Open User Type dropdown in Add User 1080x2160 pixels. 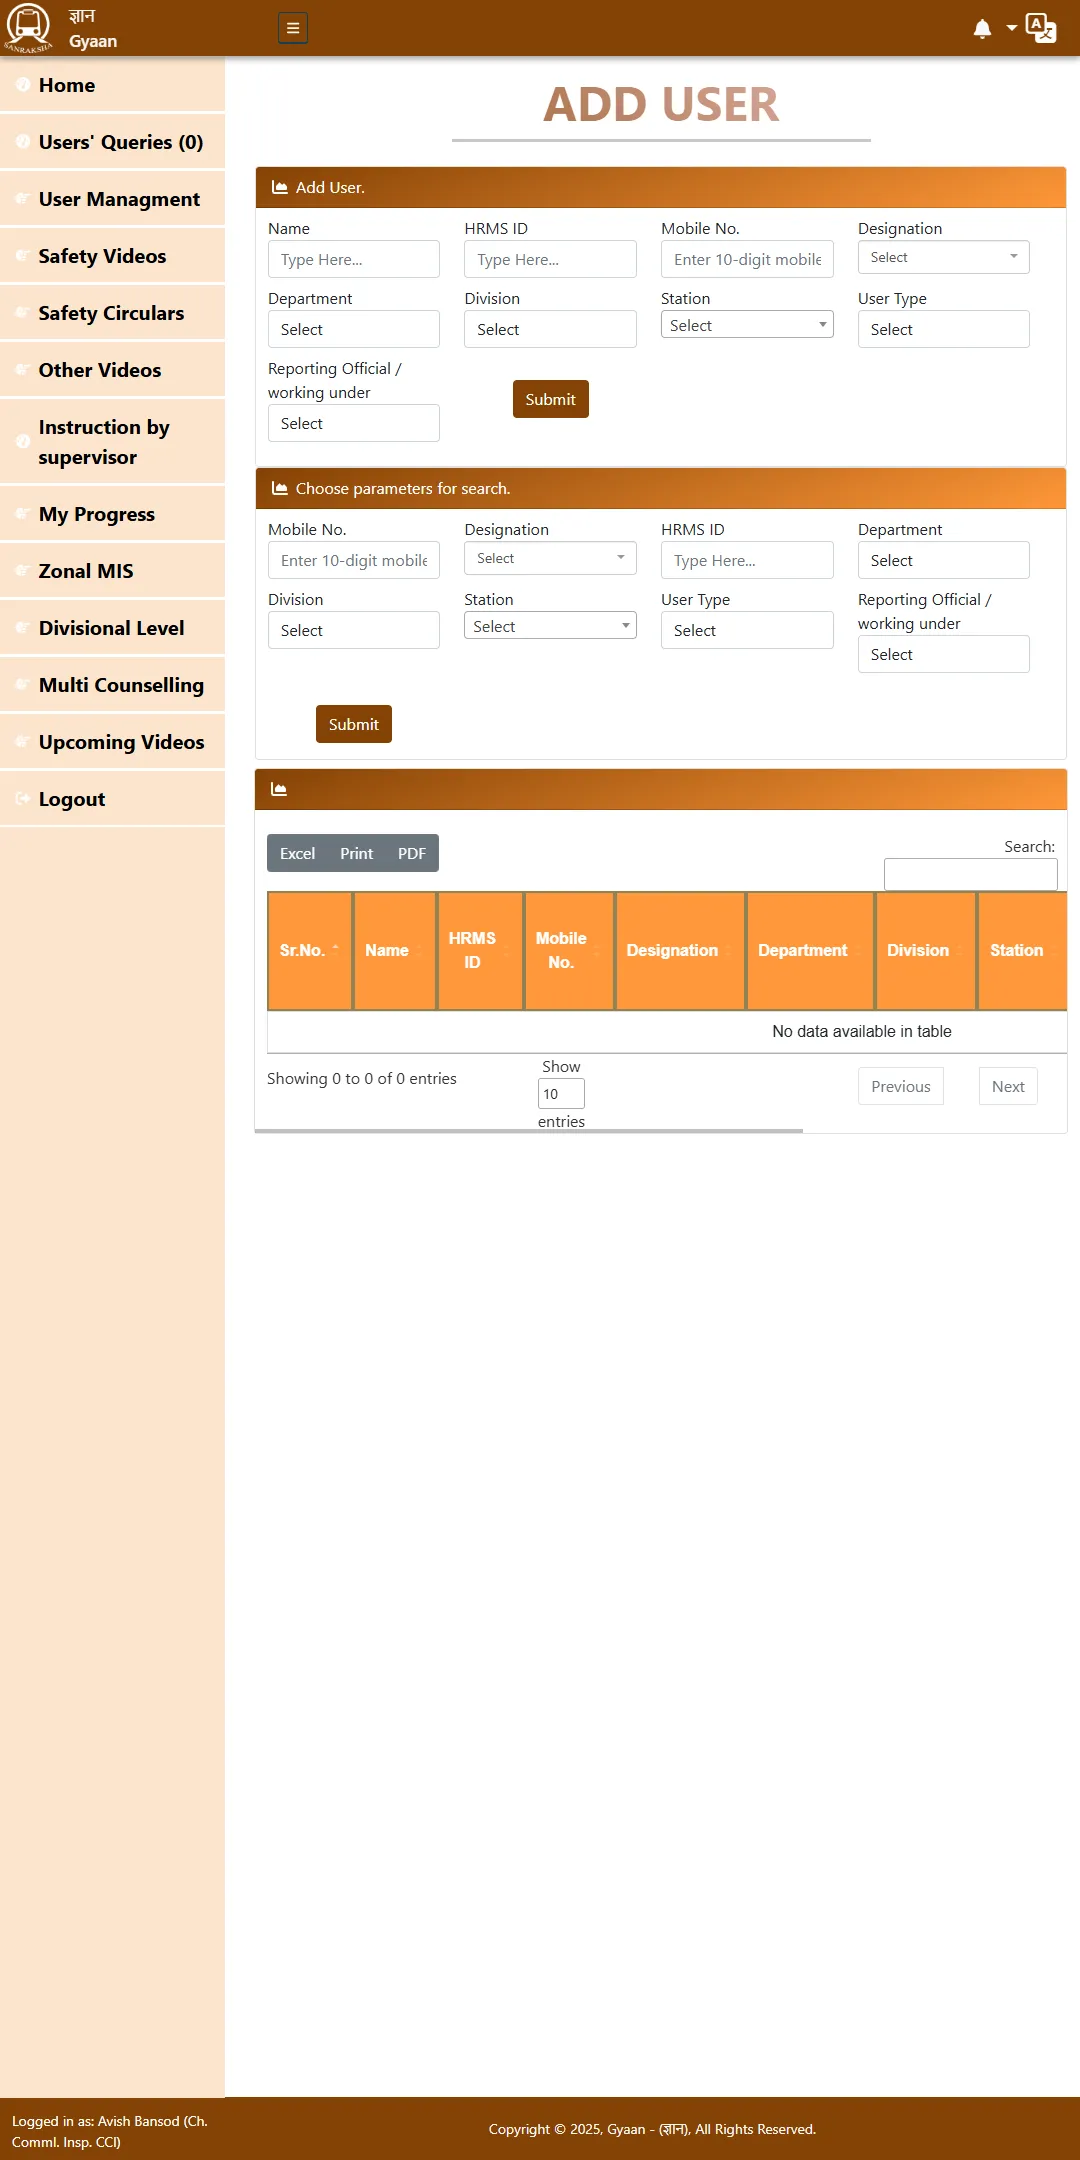[x=944, y=329]
